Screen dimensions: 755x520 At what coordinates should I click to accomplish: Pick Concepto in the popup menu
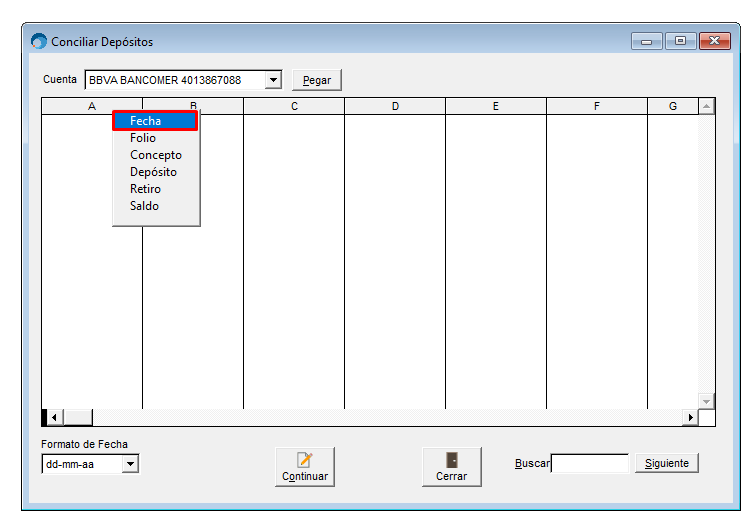155,155
